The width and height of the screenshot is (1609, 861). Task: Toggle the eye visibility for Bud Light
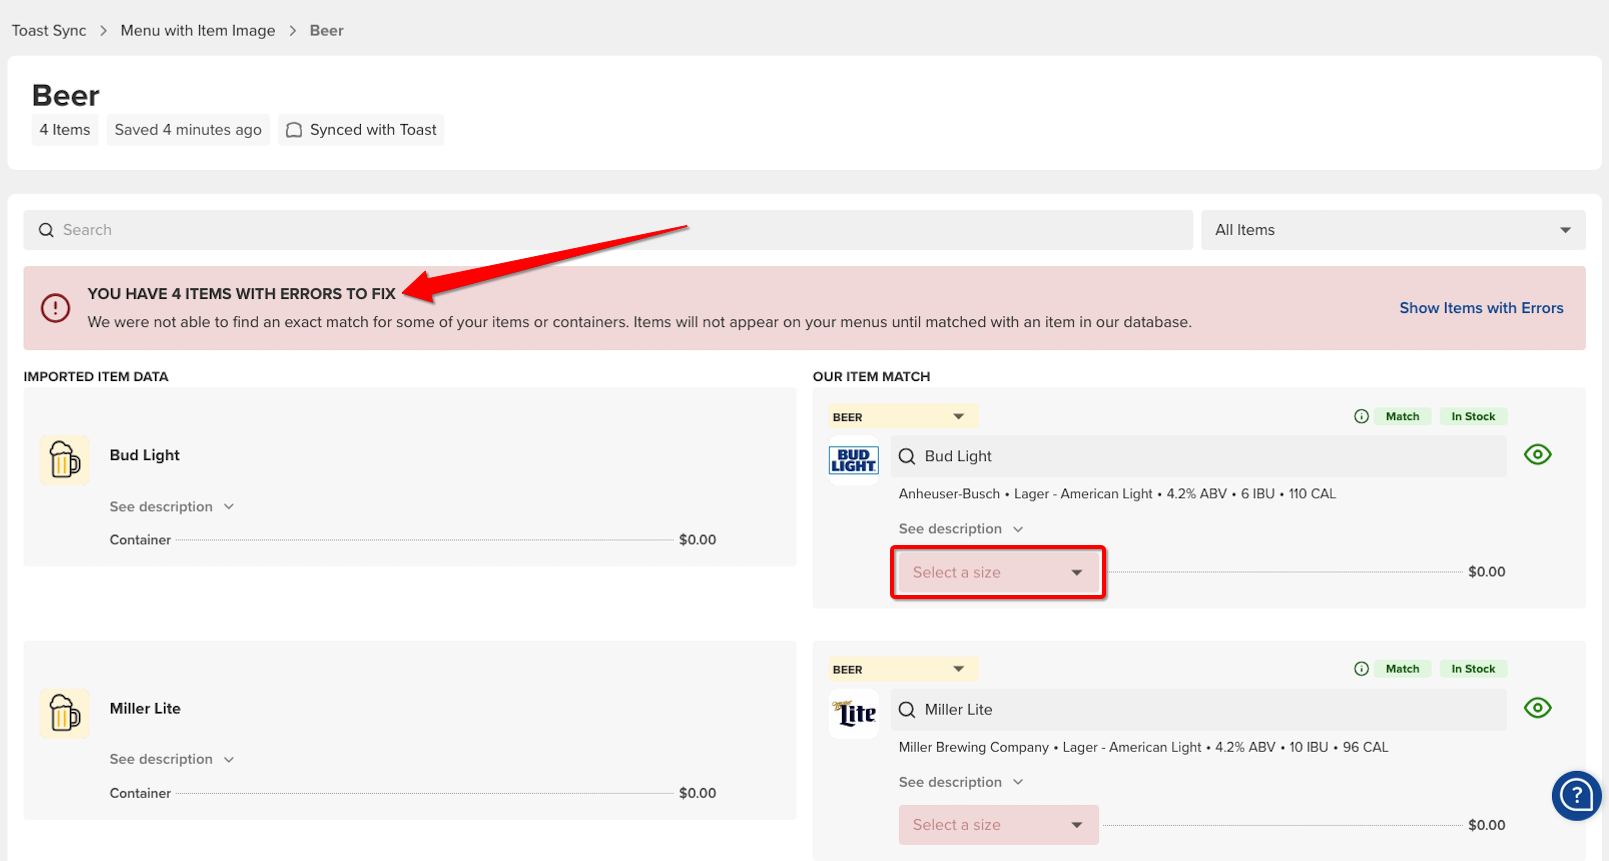1537,455
